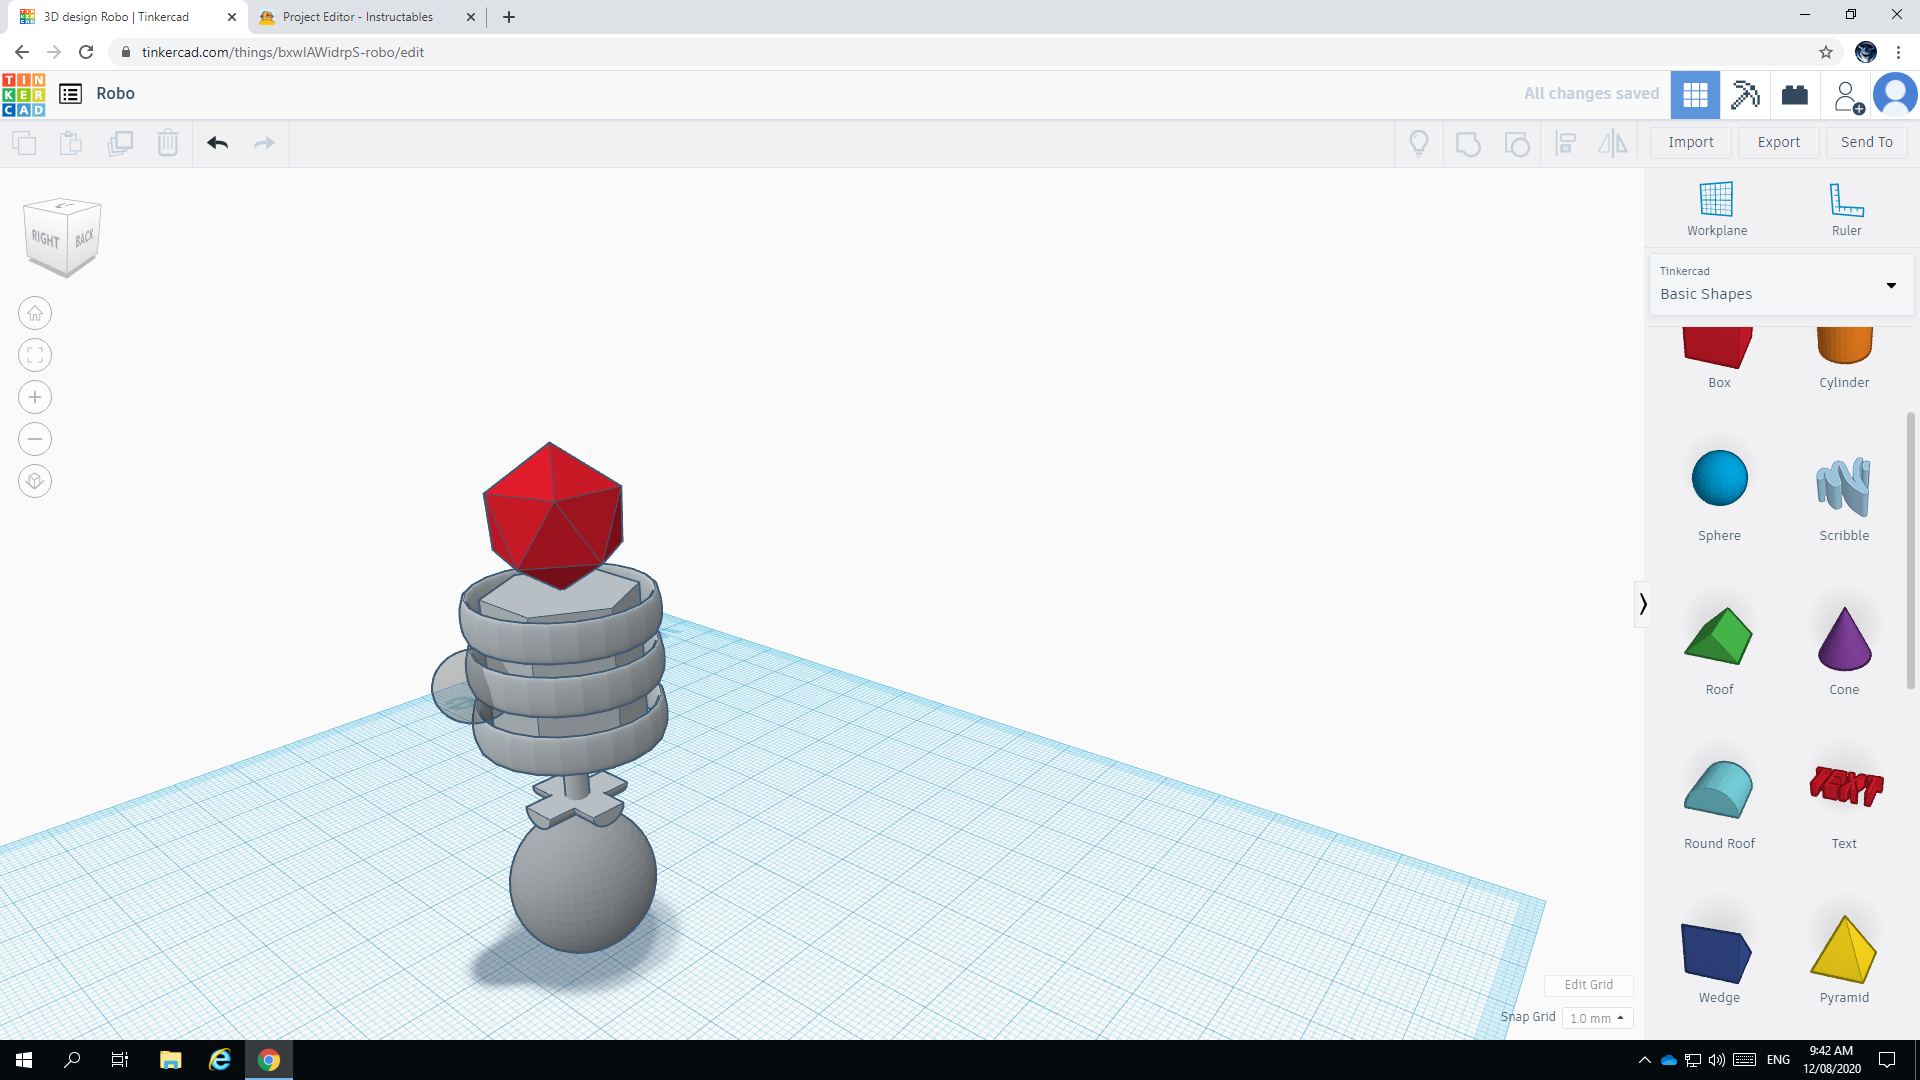Viewport: 1920px width, 1080px height.
Task: Undo the last action
Action: pos(218,143)
